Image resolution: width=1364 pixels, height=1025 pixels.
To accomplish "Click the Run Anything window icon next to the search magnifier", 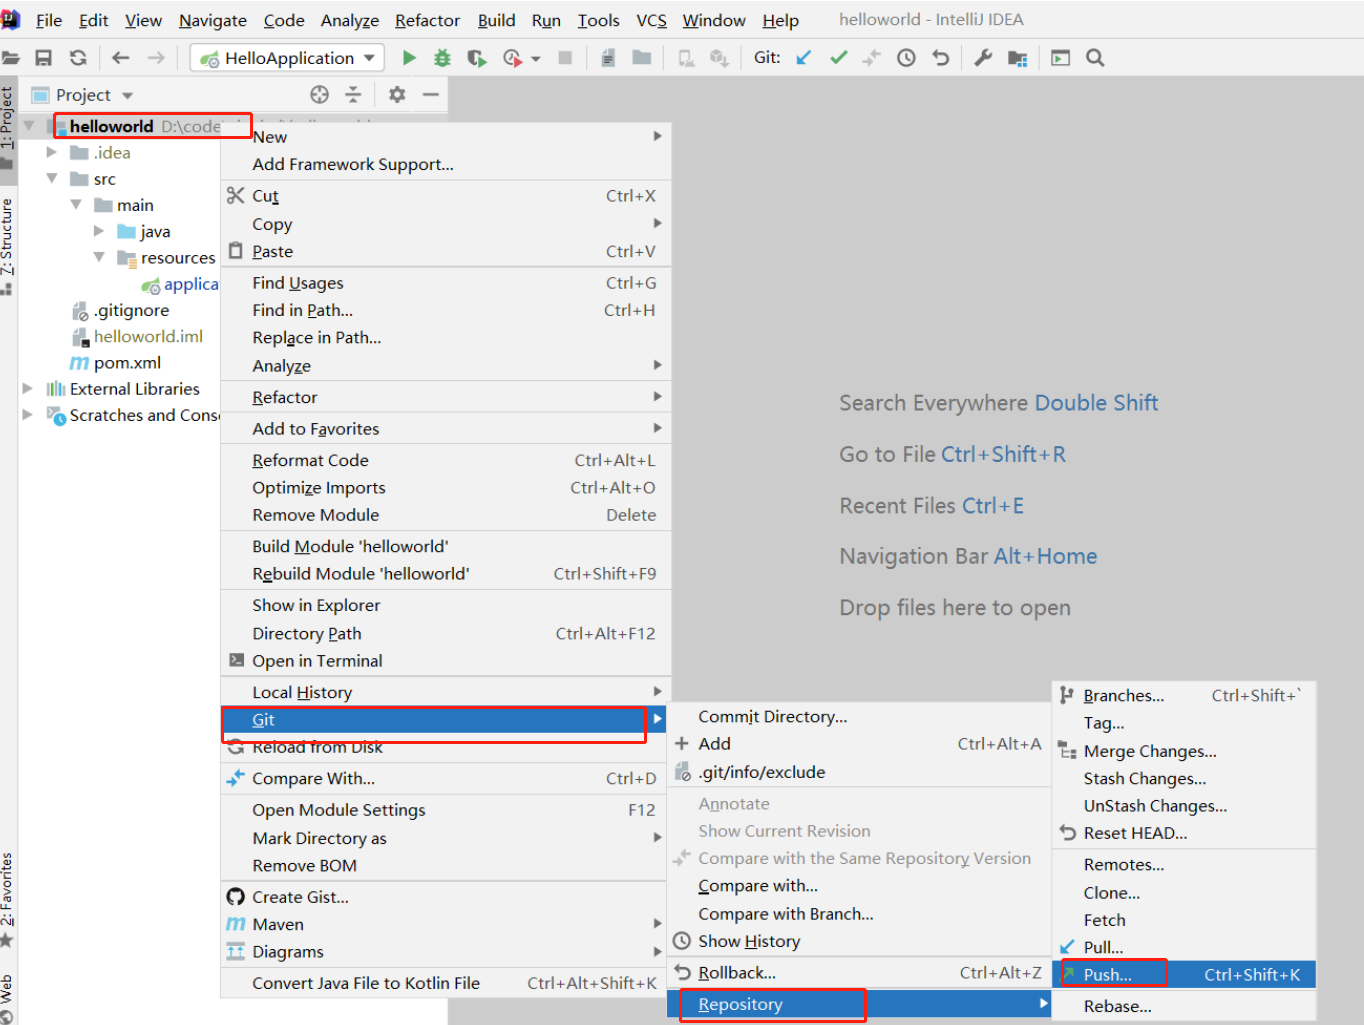I will [1061, 58].
